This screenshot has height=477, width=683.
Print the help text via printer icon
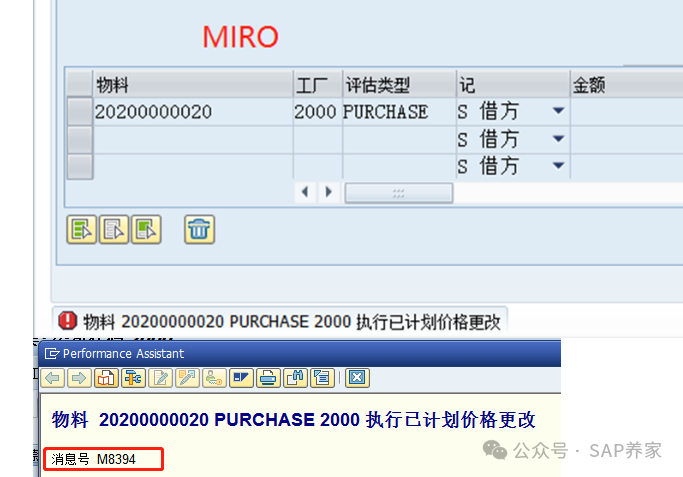pos(268,378)
